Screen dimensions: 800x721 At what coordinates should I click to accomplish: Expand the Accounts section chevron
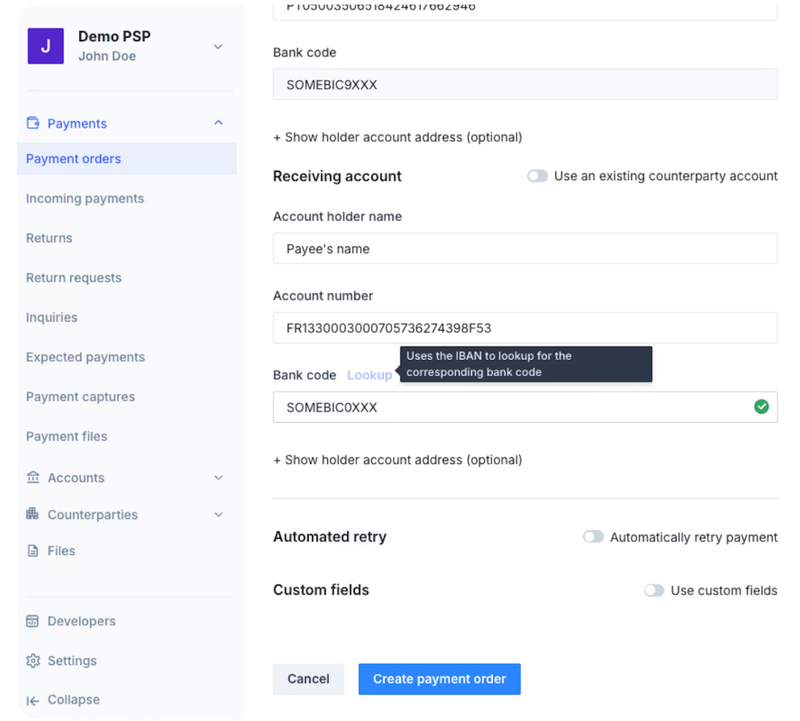219,478
